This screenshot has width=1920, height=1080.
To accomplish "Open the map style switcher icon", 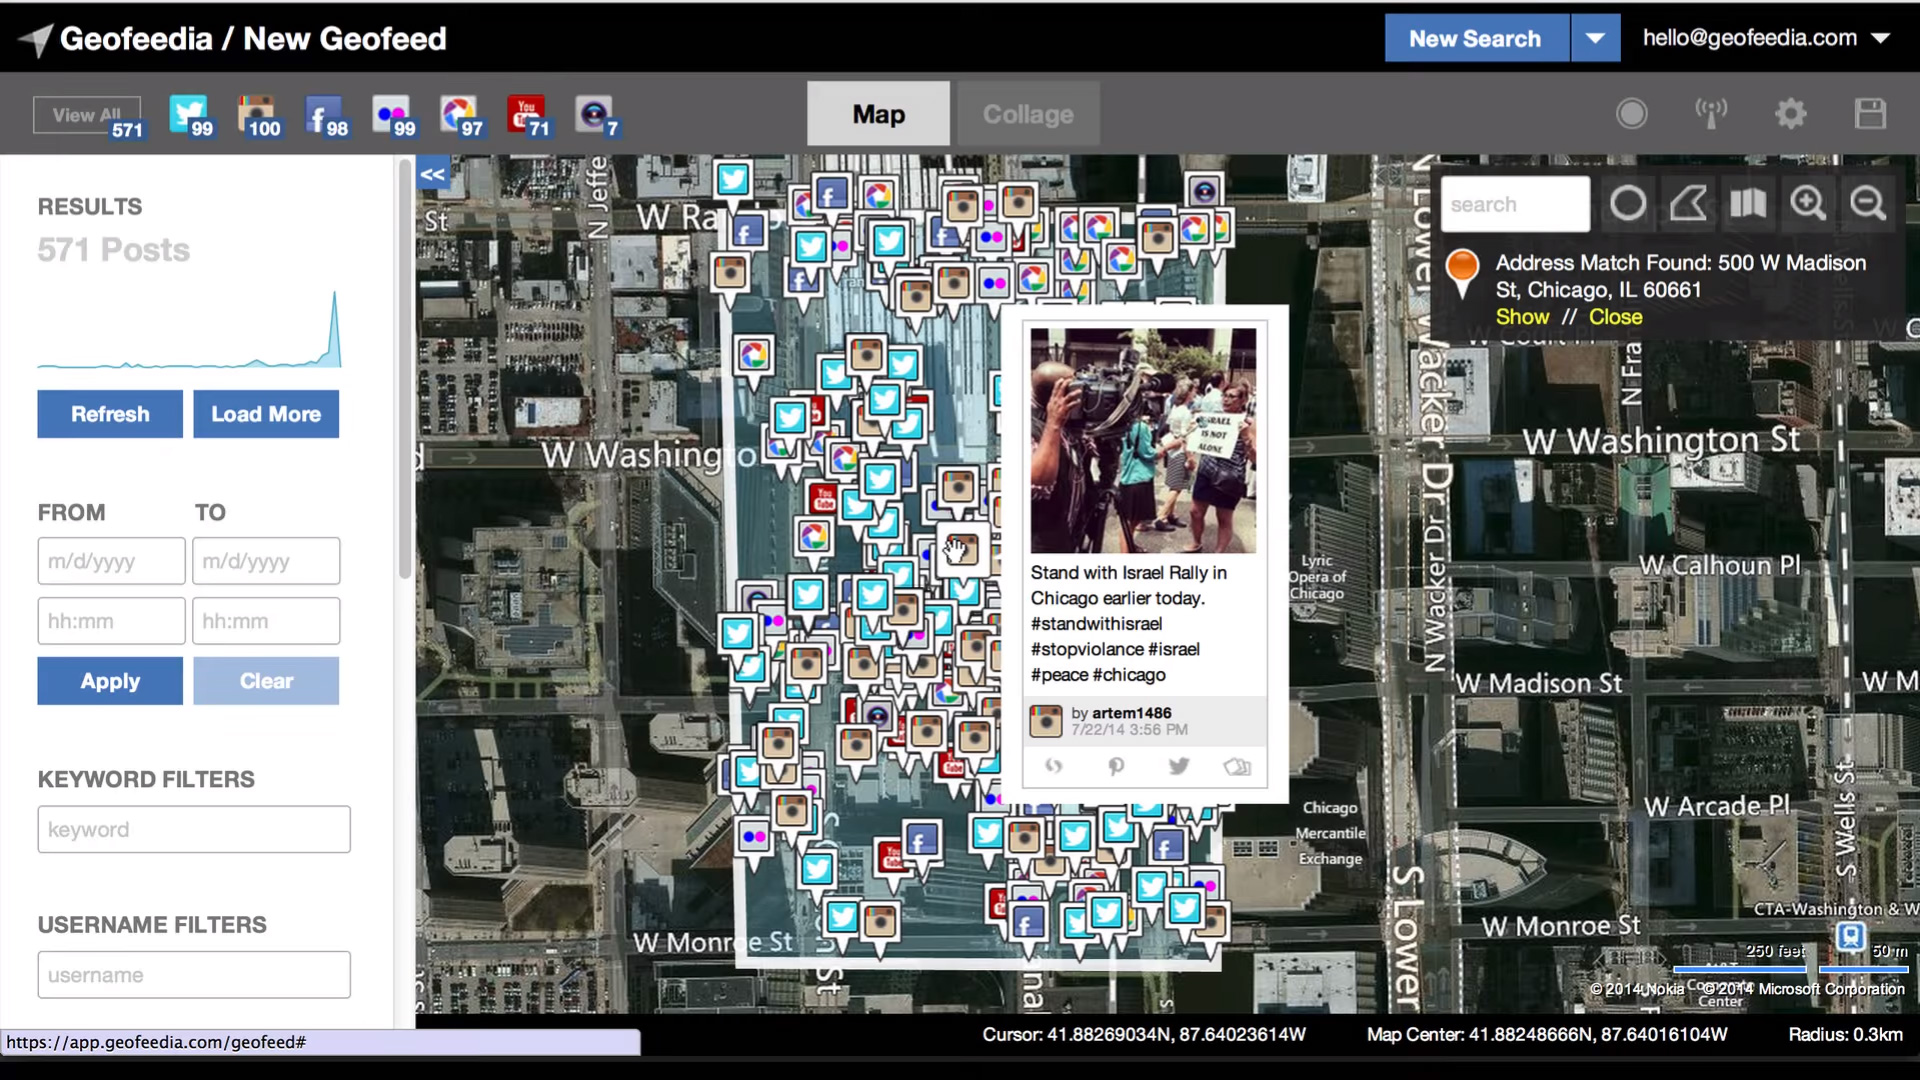I will click(x=1748, y=204).
